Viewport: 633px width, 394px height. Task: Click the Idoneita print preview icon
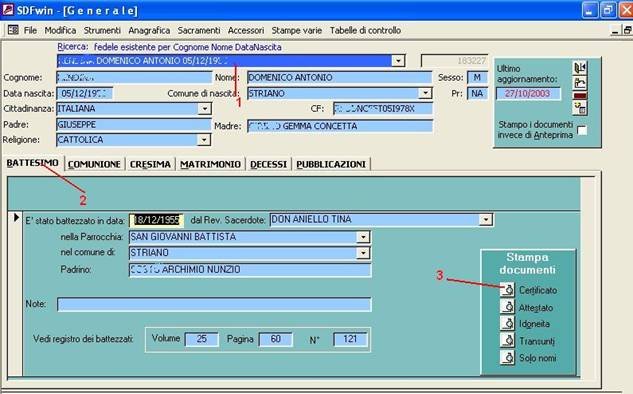click(507, 323)
